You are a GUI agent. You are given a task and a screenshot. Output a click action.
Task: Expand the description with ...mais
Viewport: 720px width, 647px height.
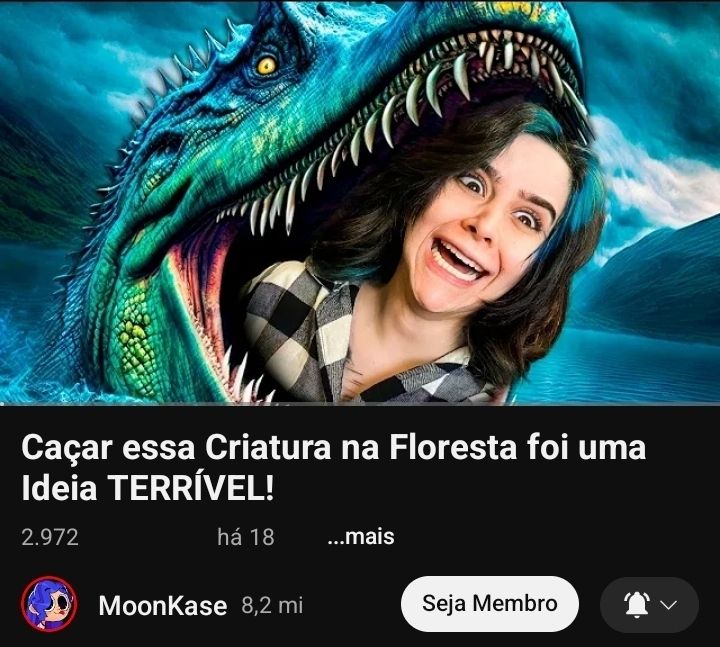[361, 536]
